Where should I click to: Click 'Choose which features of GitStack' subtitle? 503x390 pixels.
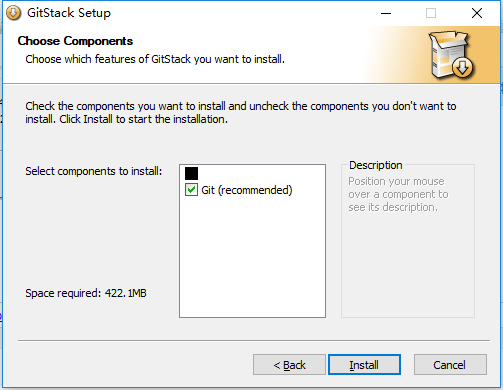coord(155,59)
